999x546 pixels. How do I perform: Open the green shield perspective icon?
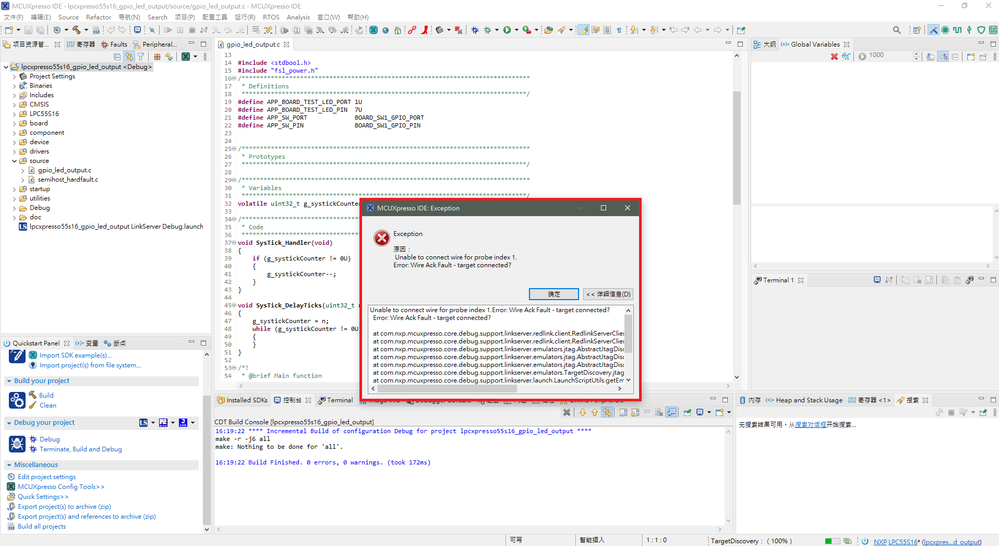(981, 30)
